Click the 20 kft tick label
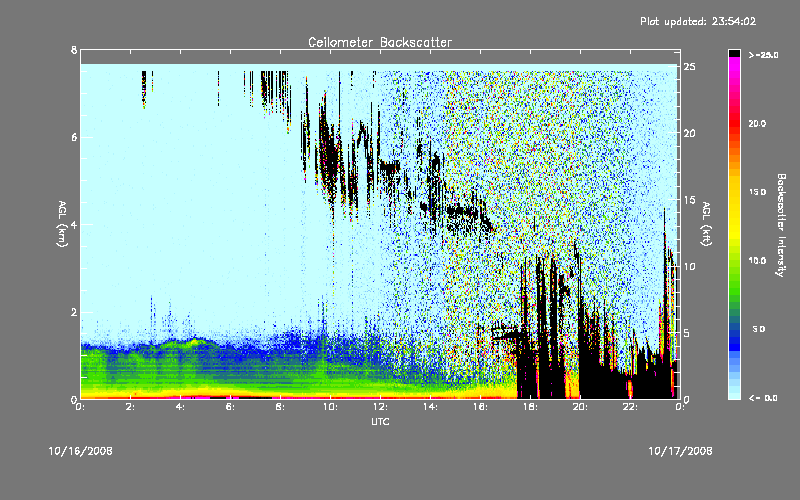 click(x=689, y=133)
